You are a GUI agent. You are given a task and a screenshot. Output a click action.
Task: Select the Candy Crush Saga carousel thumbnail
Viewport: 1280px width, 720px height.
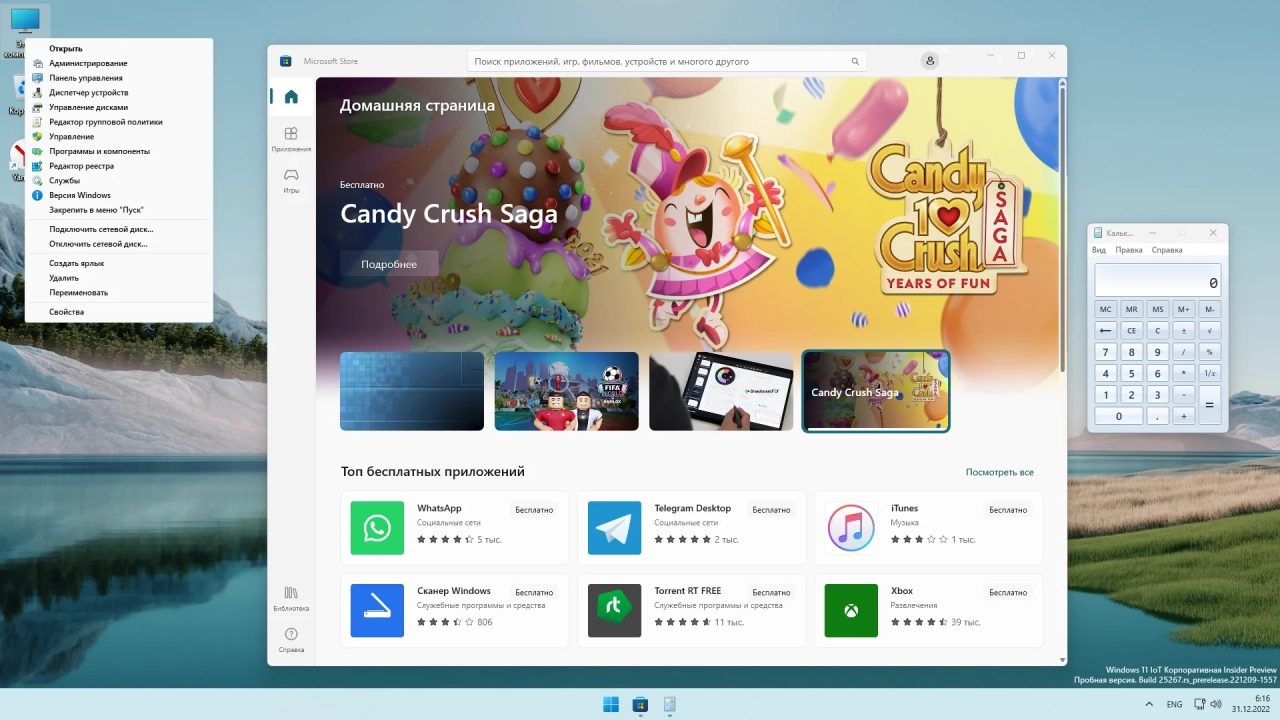click(876, 391)
